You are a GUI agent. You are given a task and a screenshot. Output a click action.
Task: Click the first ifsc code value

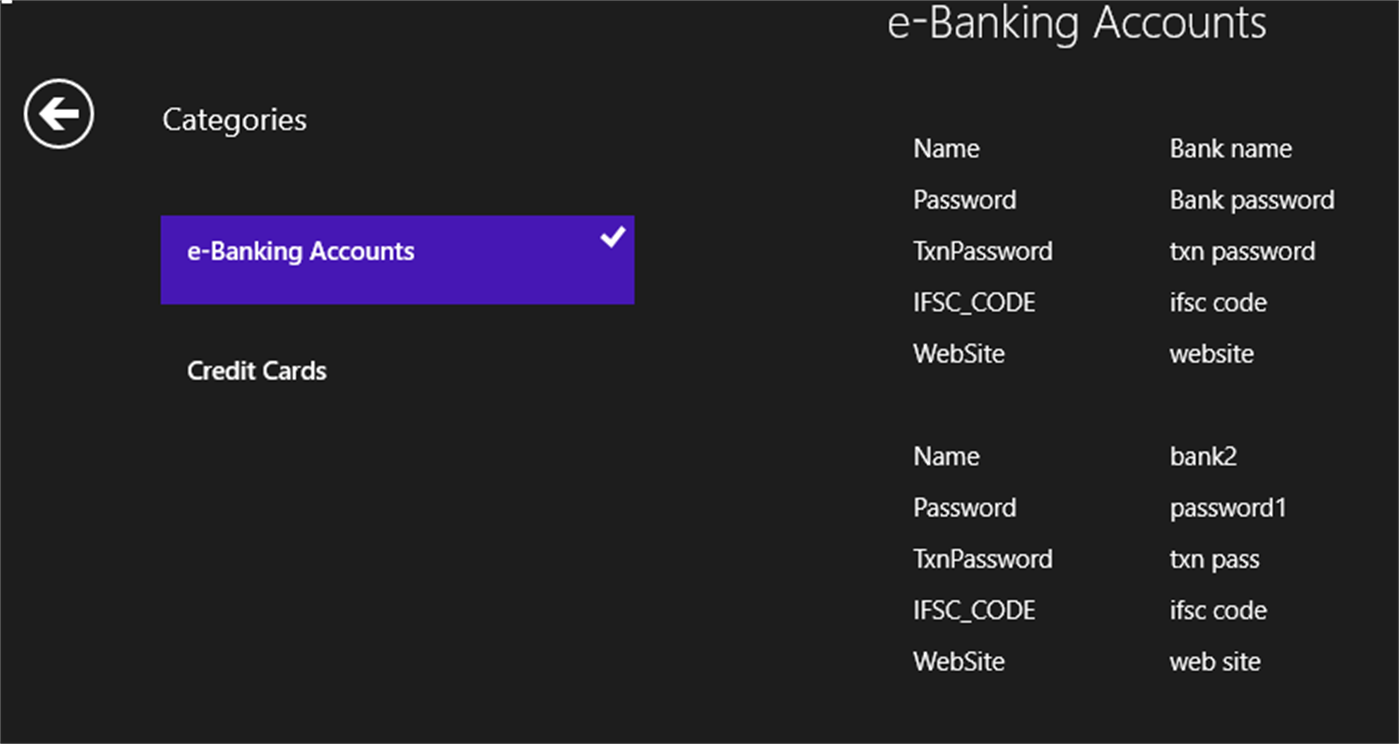tap(1217, 302)
